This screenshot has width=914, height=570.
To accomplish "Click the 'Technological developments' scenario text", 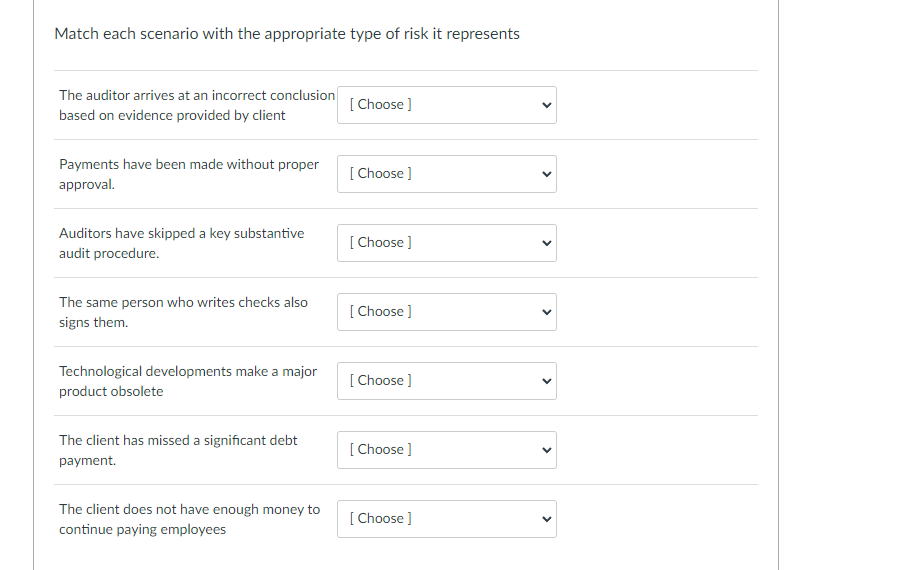I will (x=188, y=372).
